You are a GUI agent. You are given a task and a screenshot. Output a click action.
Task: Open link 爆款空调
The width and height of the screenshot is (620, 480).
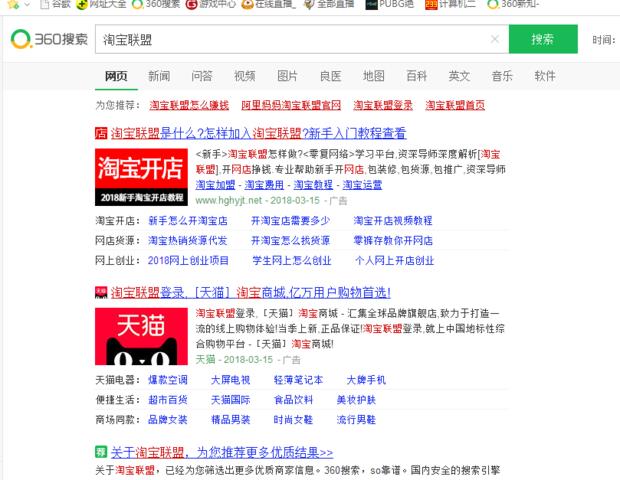pos(168,380)
